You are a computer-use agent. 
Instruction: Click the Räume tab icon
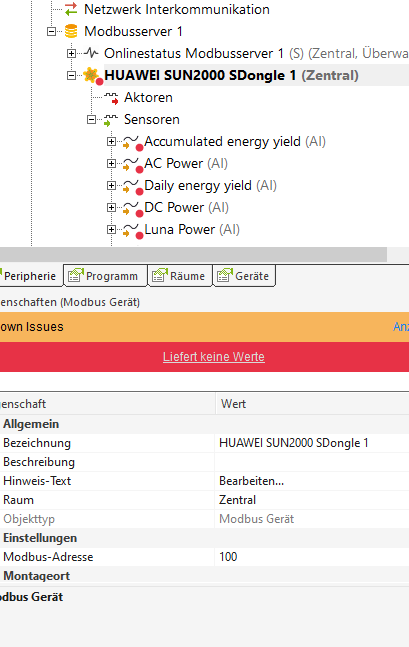click(x=160, y=275)
